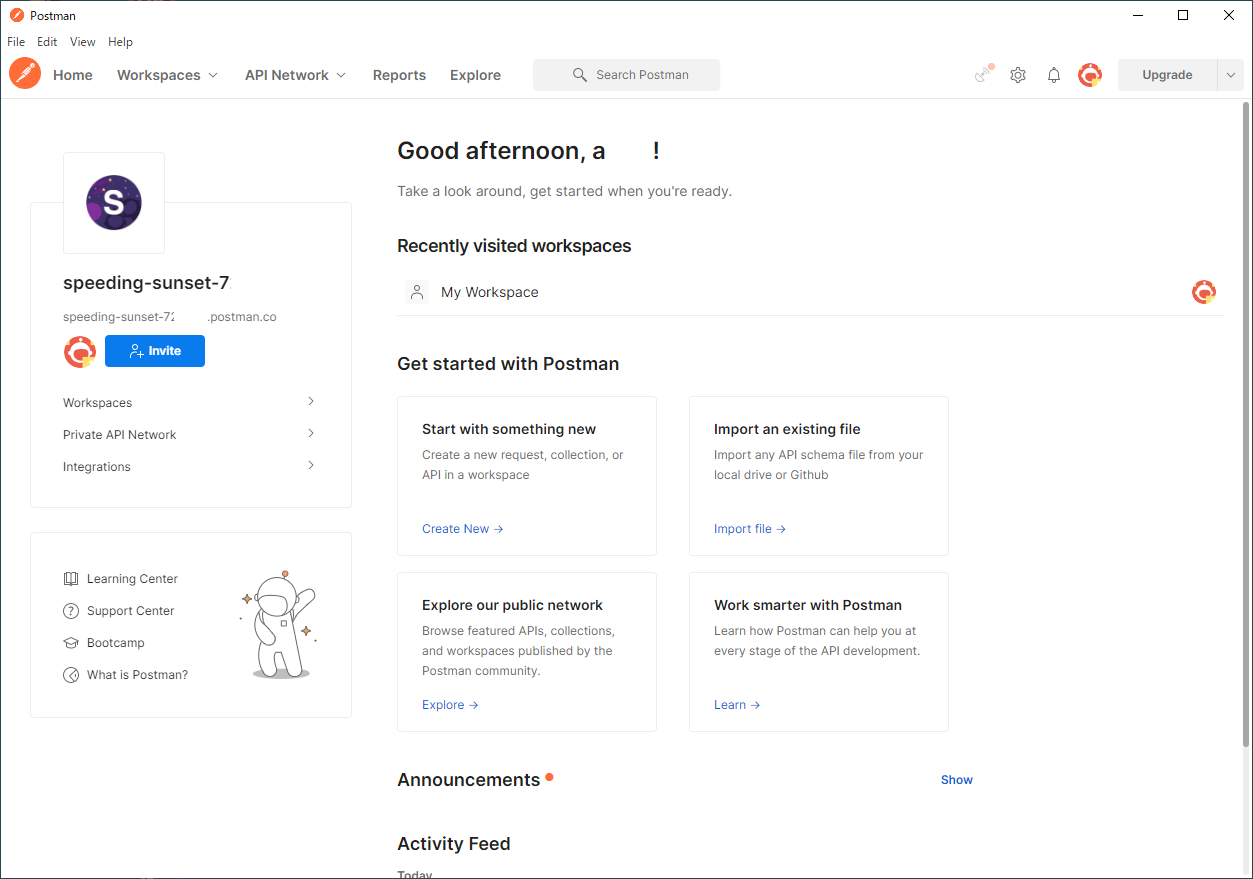The height and width of the screenshot is (879, 1253).
Task: Maximize the Postman window
Action: (x=1183, y=15)
